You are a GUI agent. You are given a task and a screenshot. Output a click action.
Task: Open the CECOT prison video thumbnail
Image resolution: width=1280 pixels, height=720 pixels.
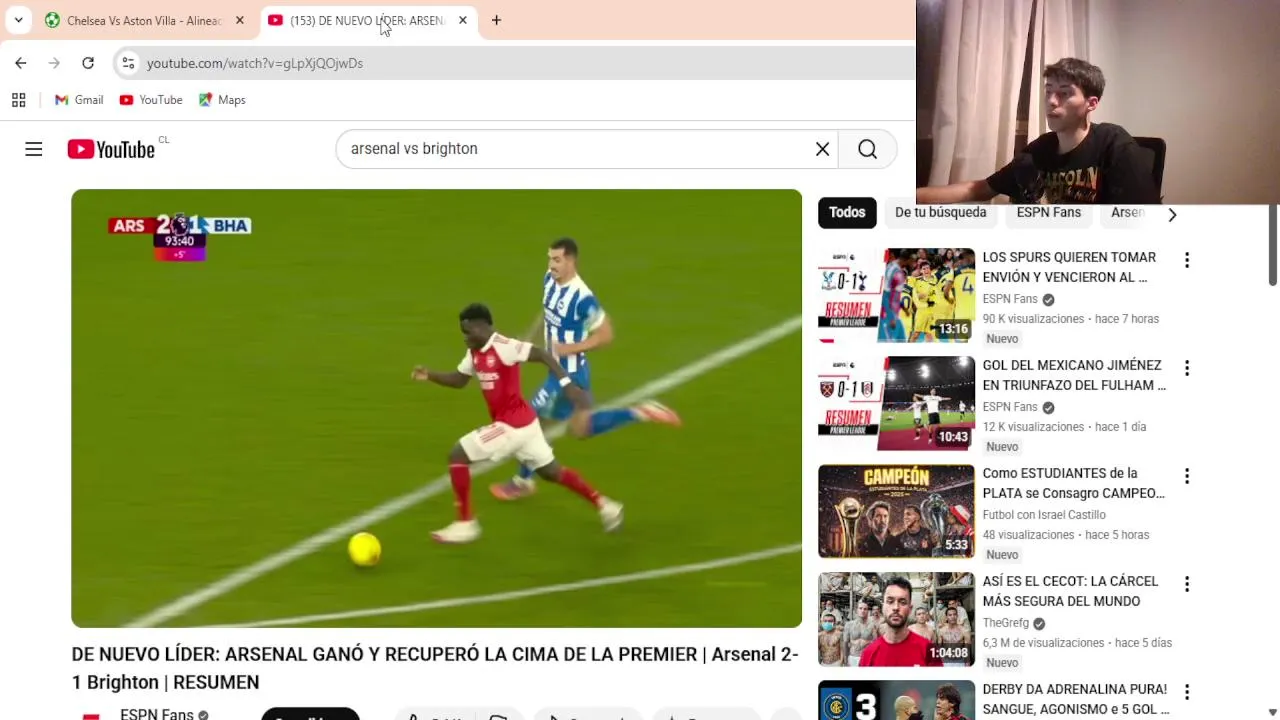click(x=896, y=619)
